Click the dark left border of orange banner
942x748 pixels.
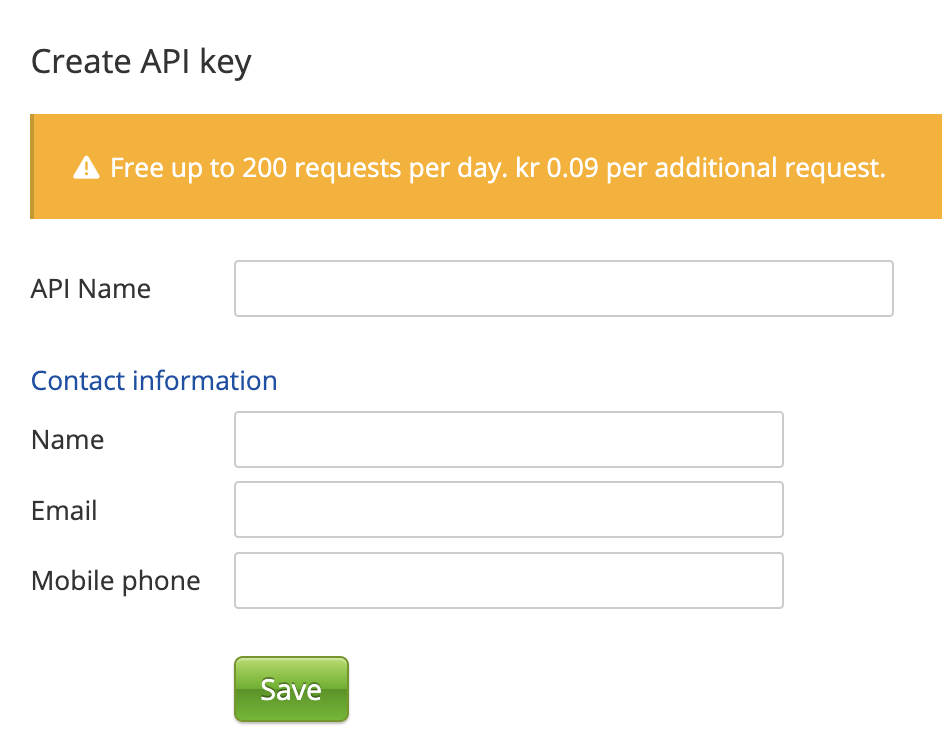[33, 167]
